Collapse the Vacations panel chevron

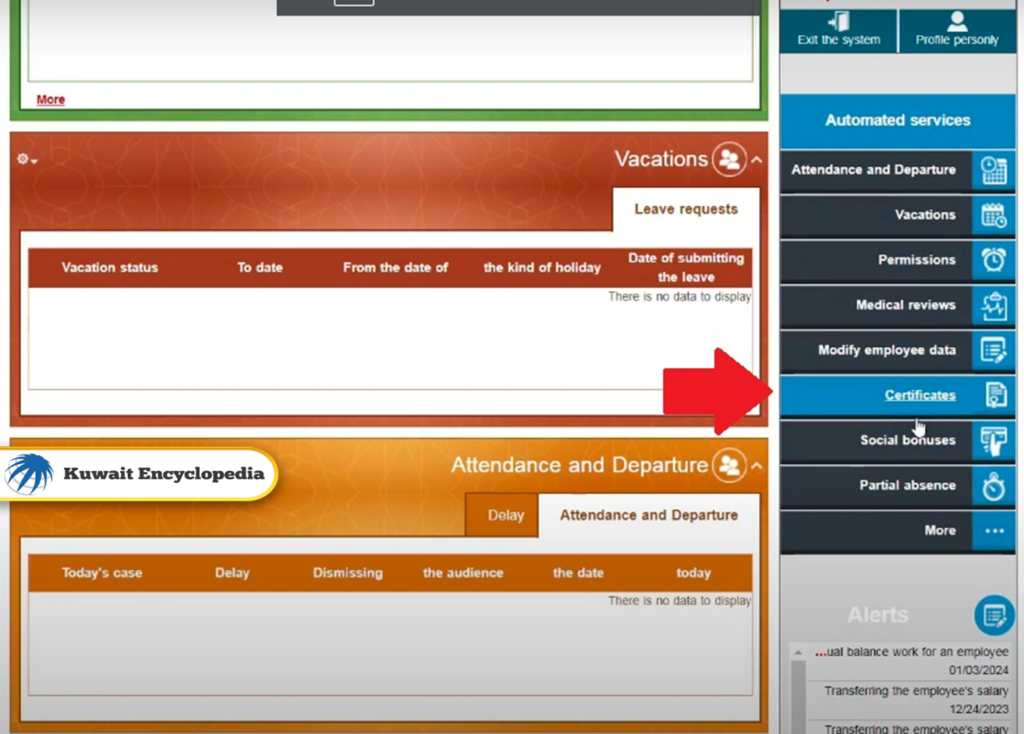(757, 160)
